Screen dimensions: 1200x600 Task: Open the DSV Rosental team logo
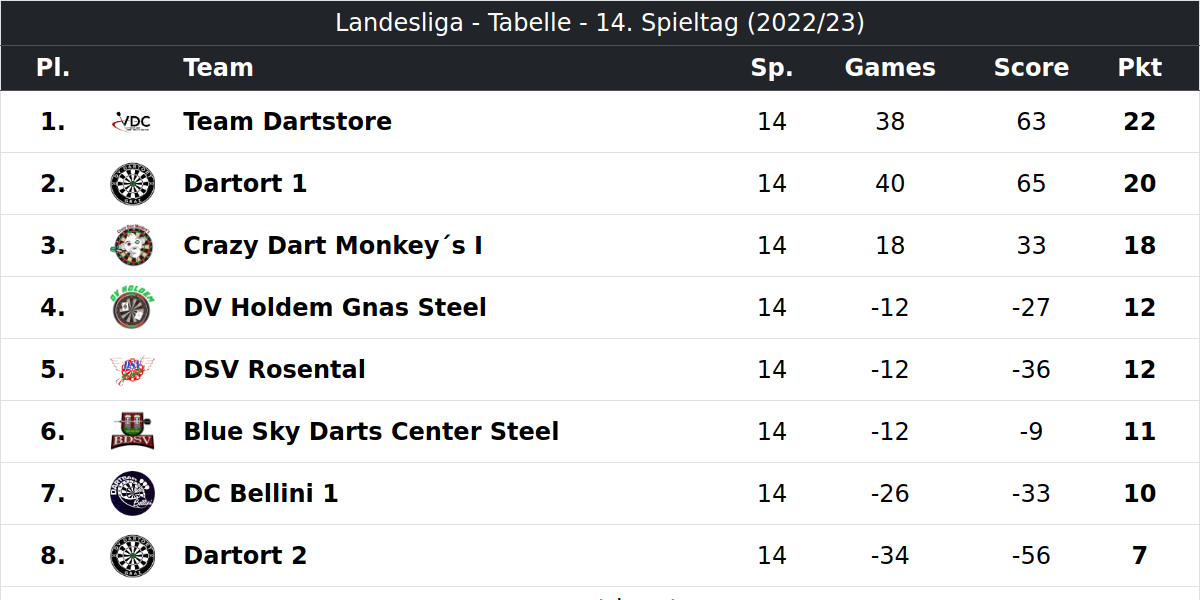pyautogui.click(x=132, y=370)
